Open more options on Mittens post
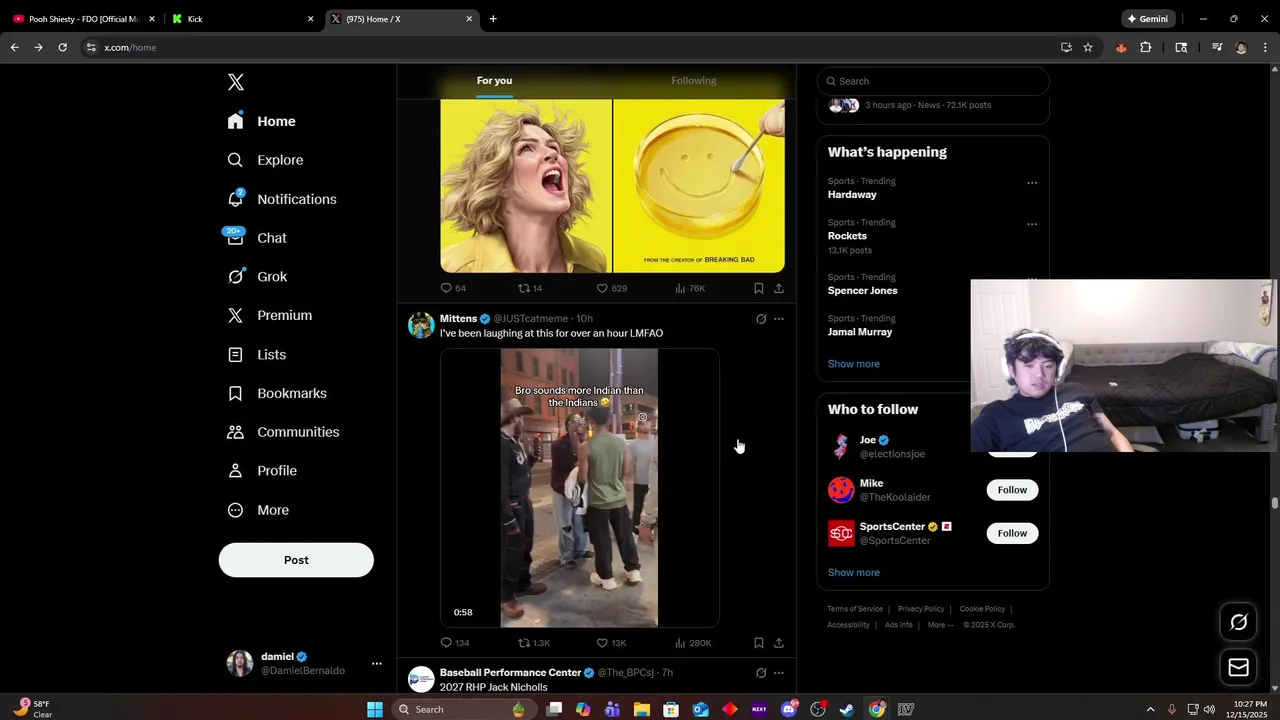 779,319
